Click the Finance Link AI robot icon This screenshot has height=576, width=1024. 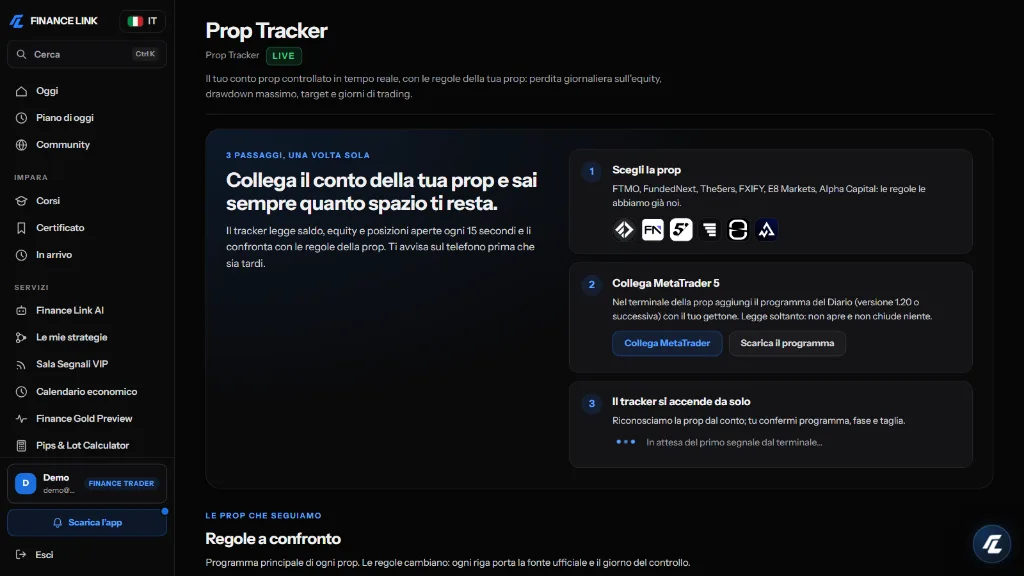point(22,311)
